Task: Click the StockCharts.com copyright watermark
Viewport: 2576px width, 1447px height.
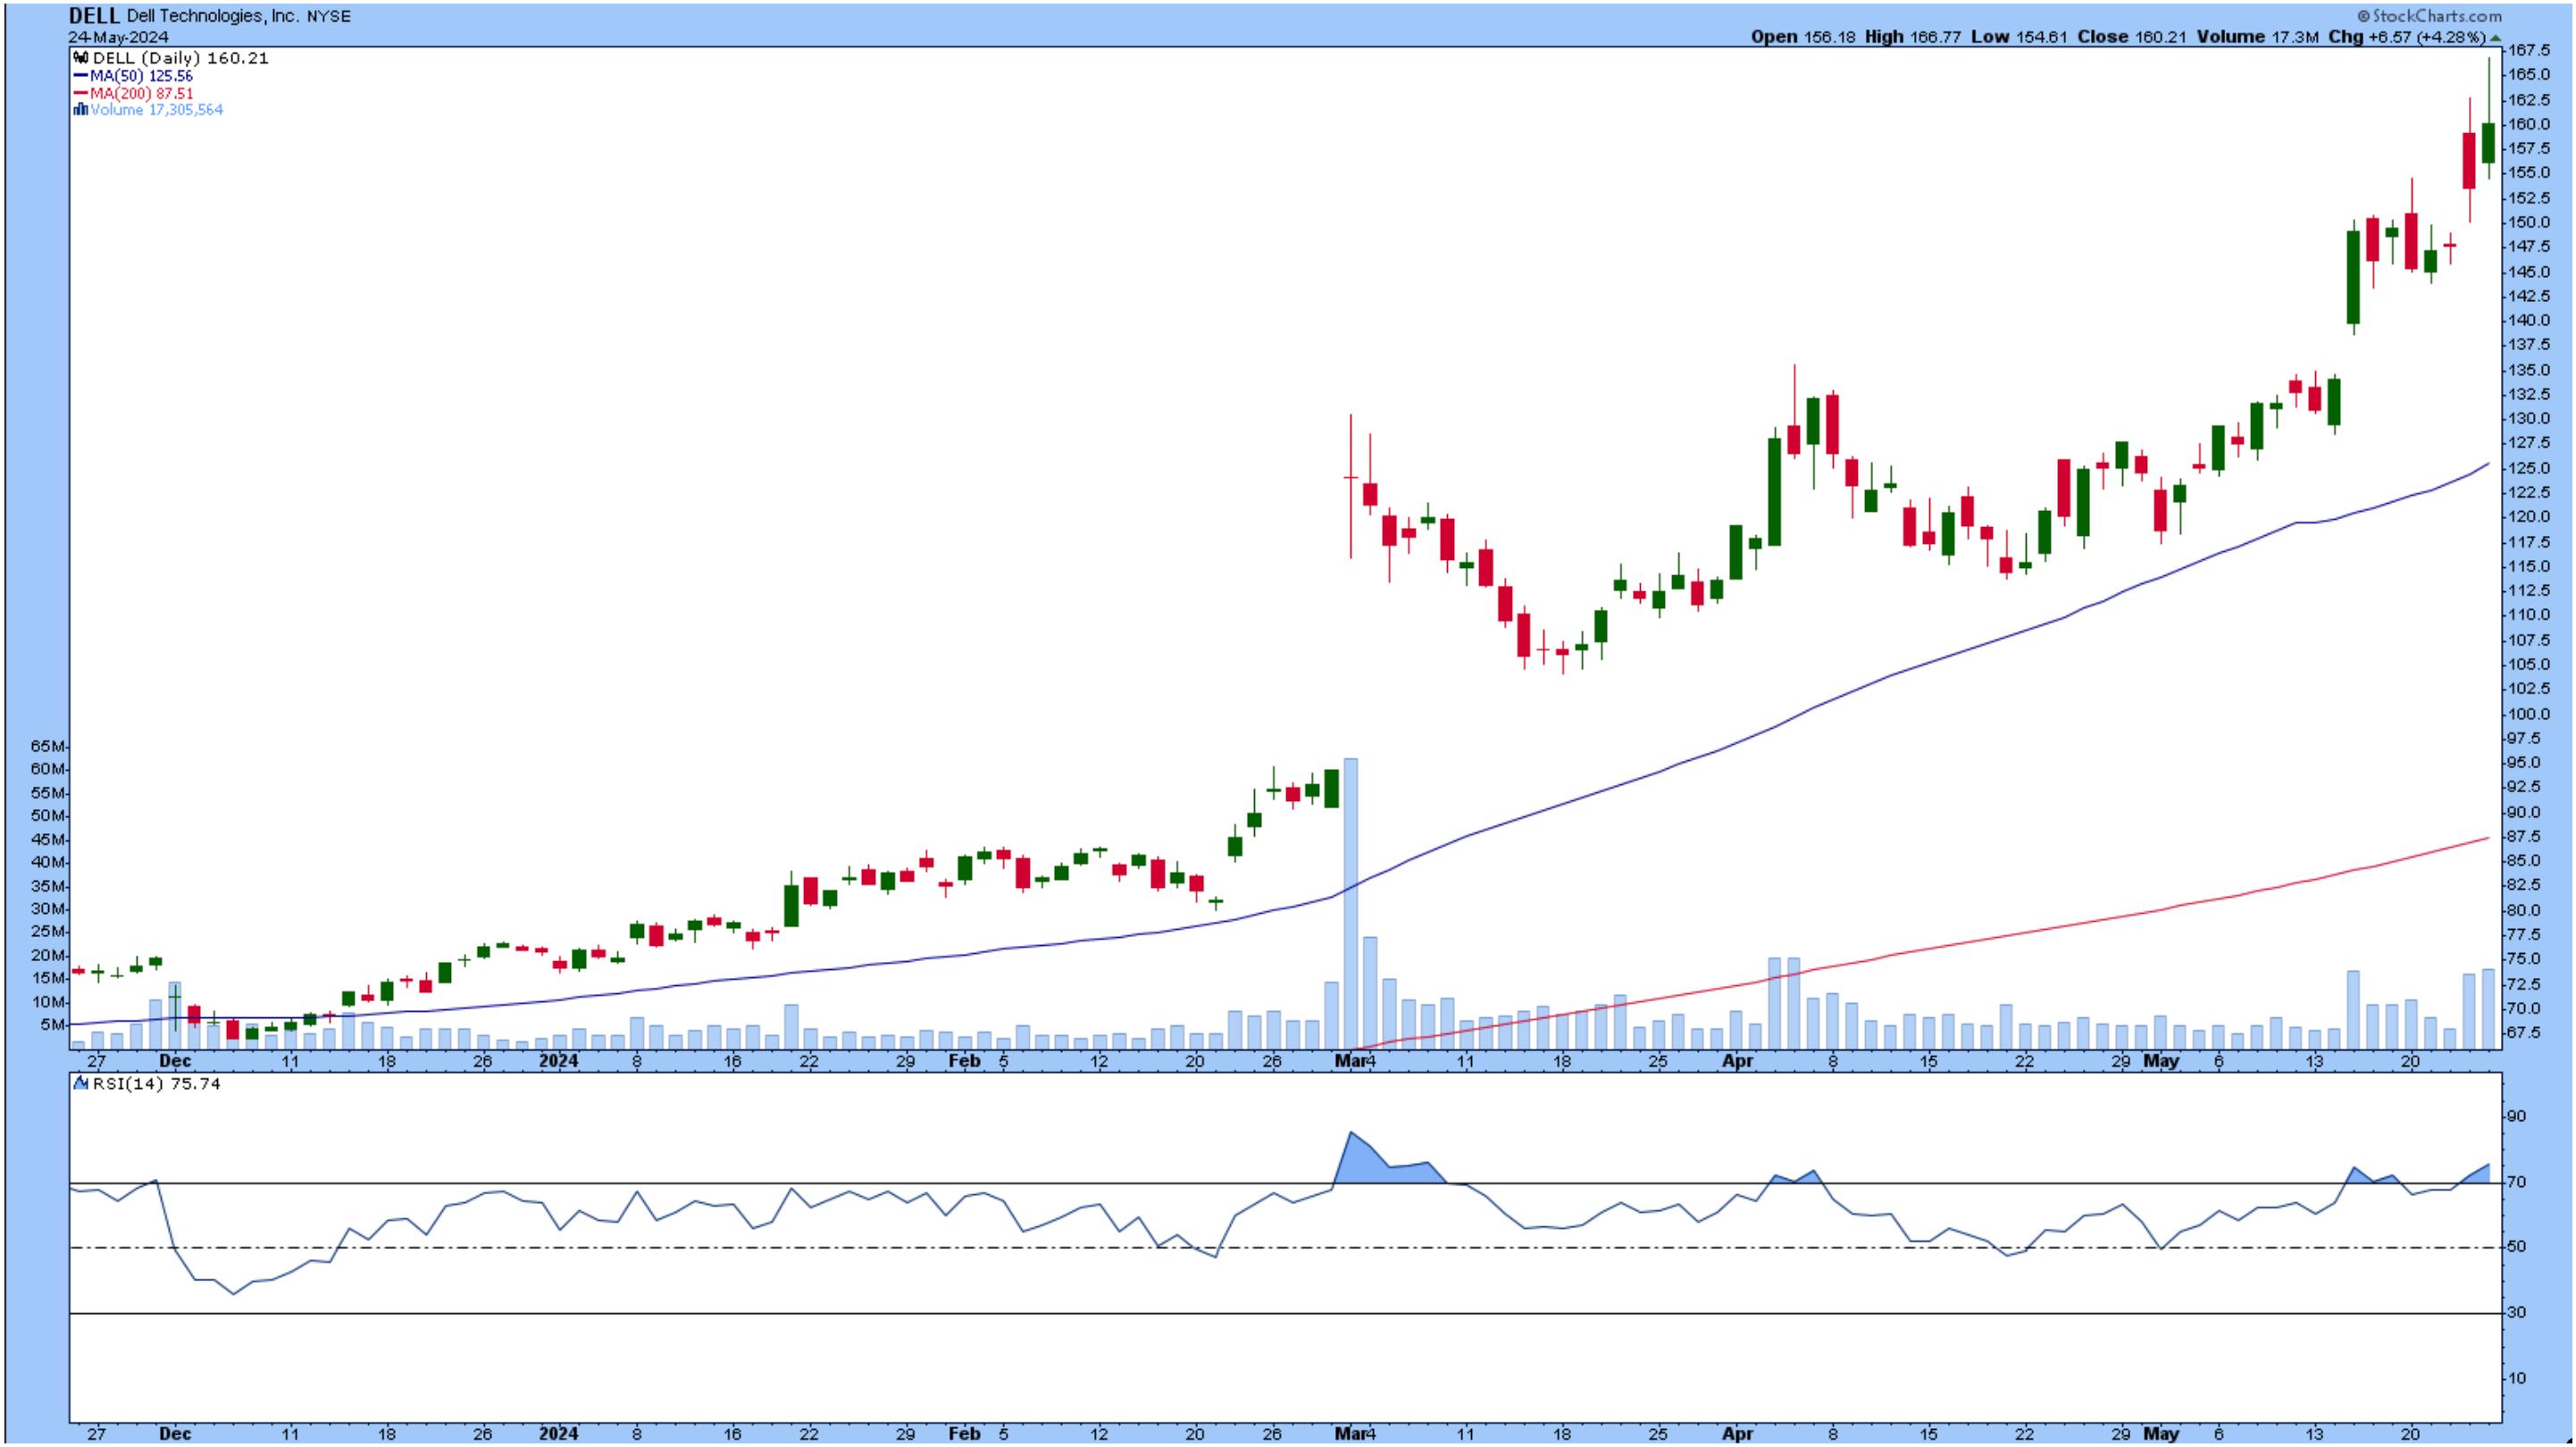Action: (2432, 16)
